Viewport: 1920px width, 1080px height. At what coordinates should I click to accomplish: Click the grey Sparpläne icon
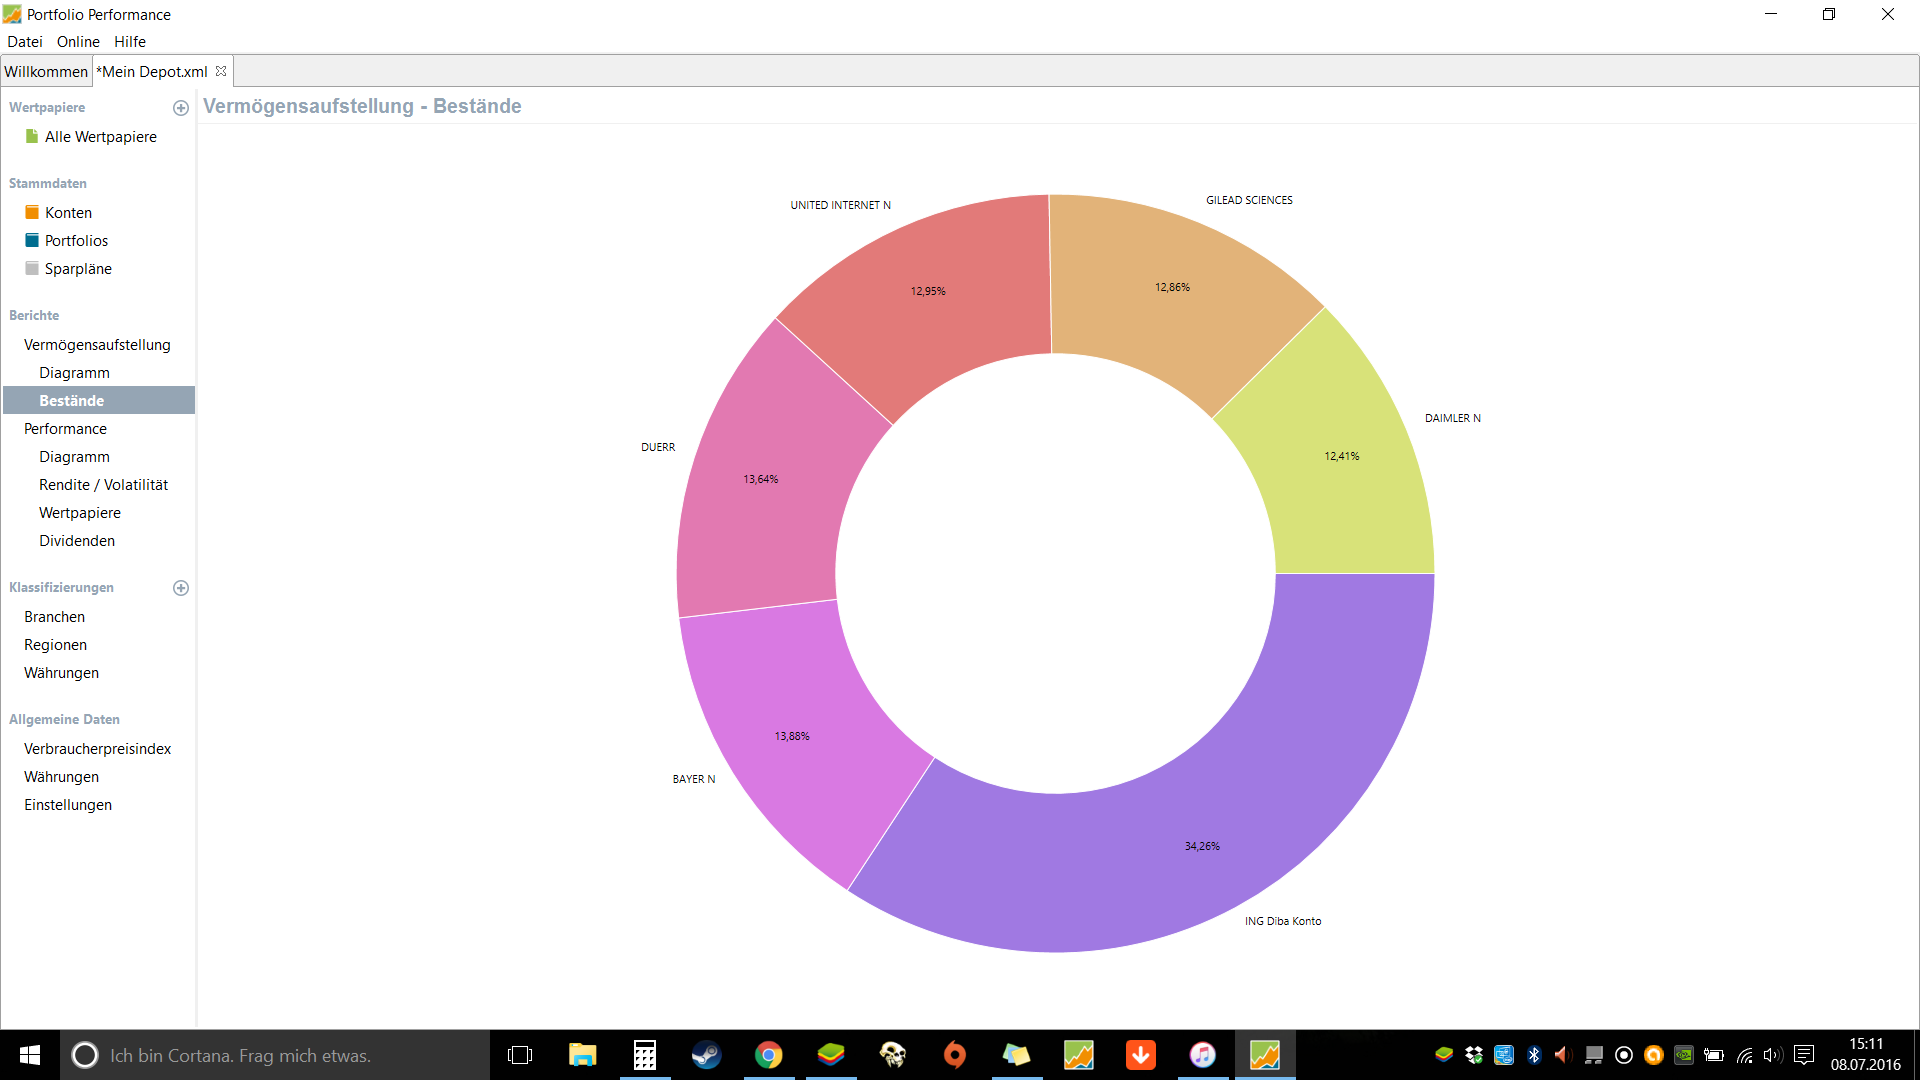pyautogui.click(x=32, y=268)
